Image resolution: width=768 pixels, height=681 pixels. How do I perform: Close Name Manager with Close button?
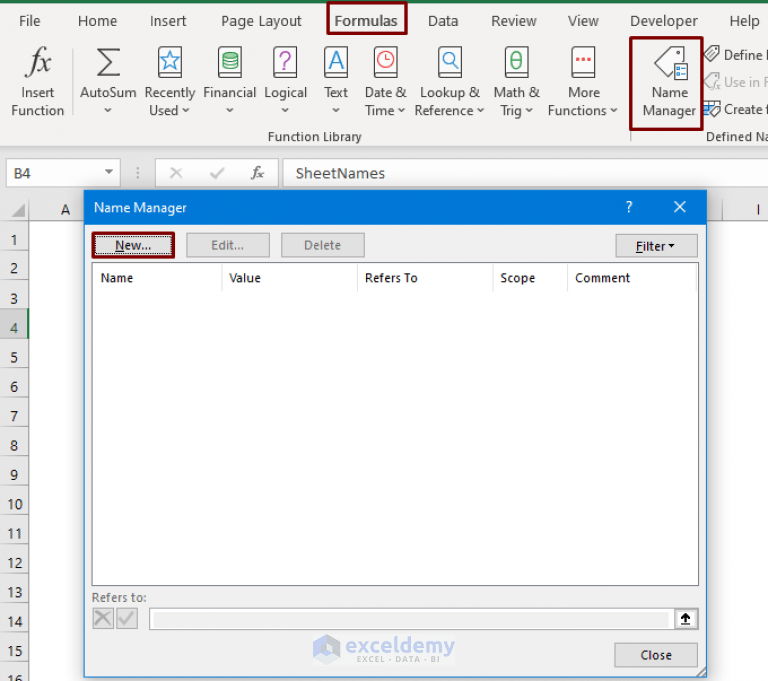pos(656,655)
